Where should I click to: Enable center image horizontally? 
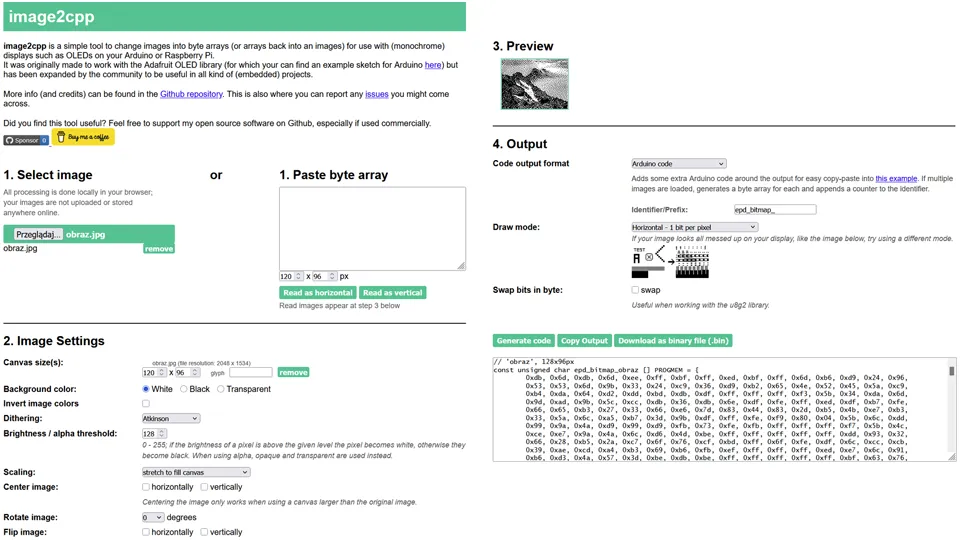tap(146, 487)
